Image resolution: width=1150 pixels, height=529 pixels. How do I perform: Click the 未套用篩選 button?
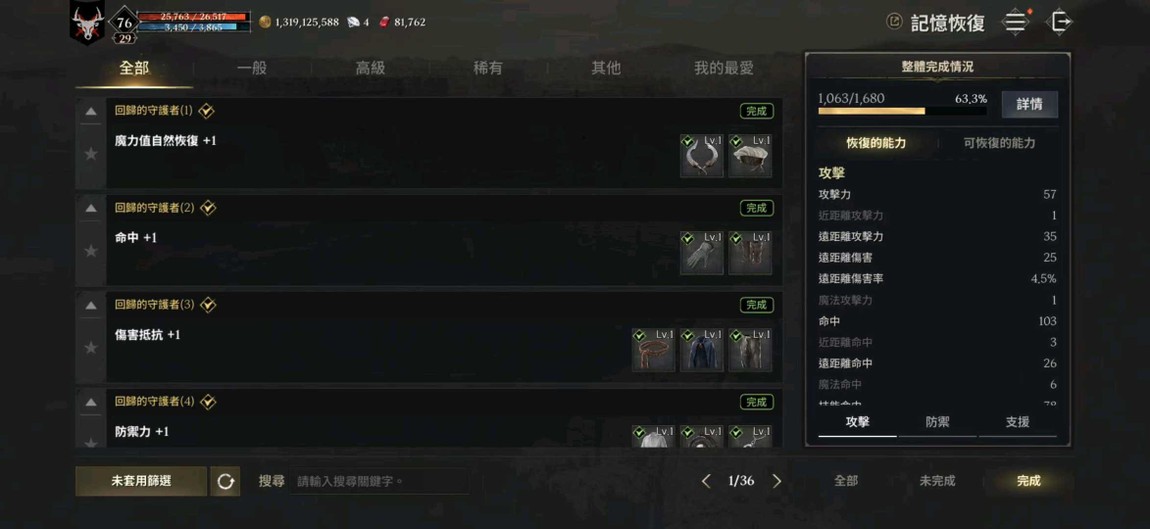[x=141, y=481]
